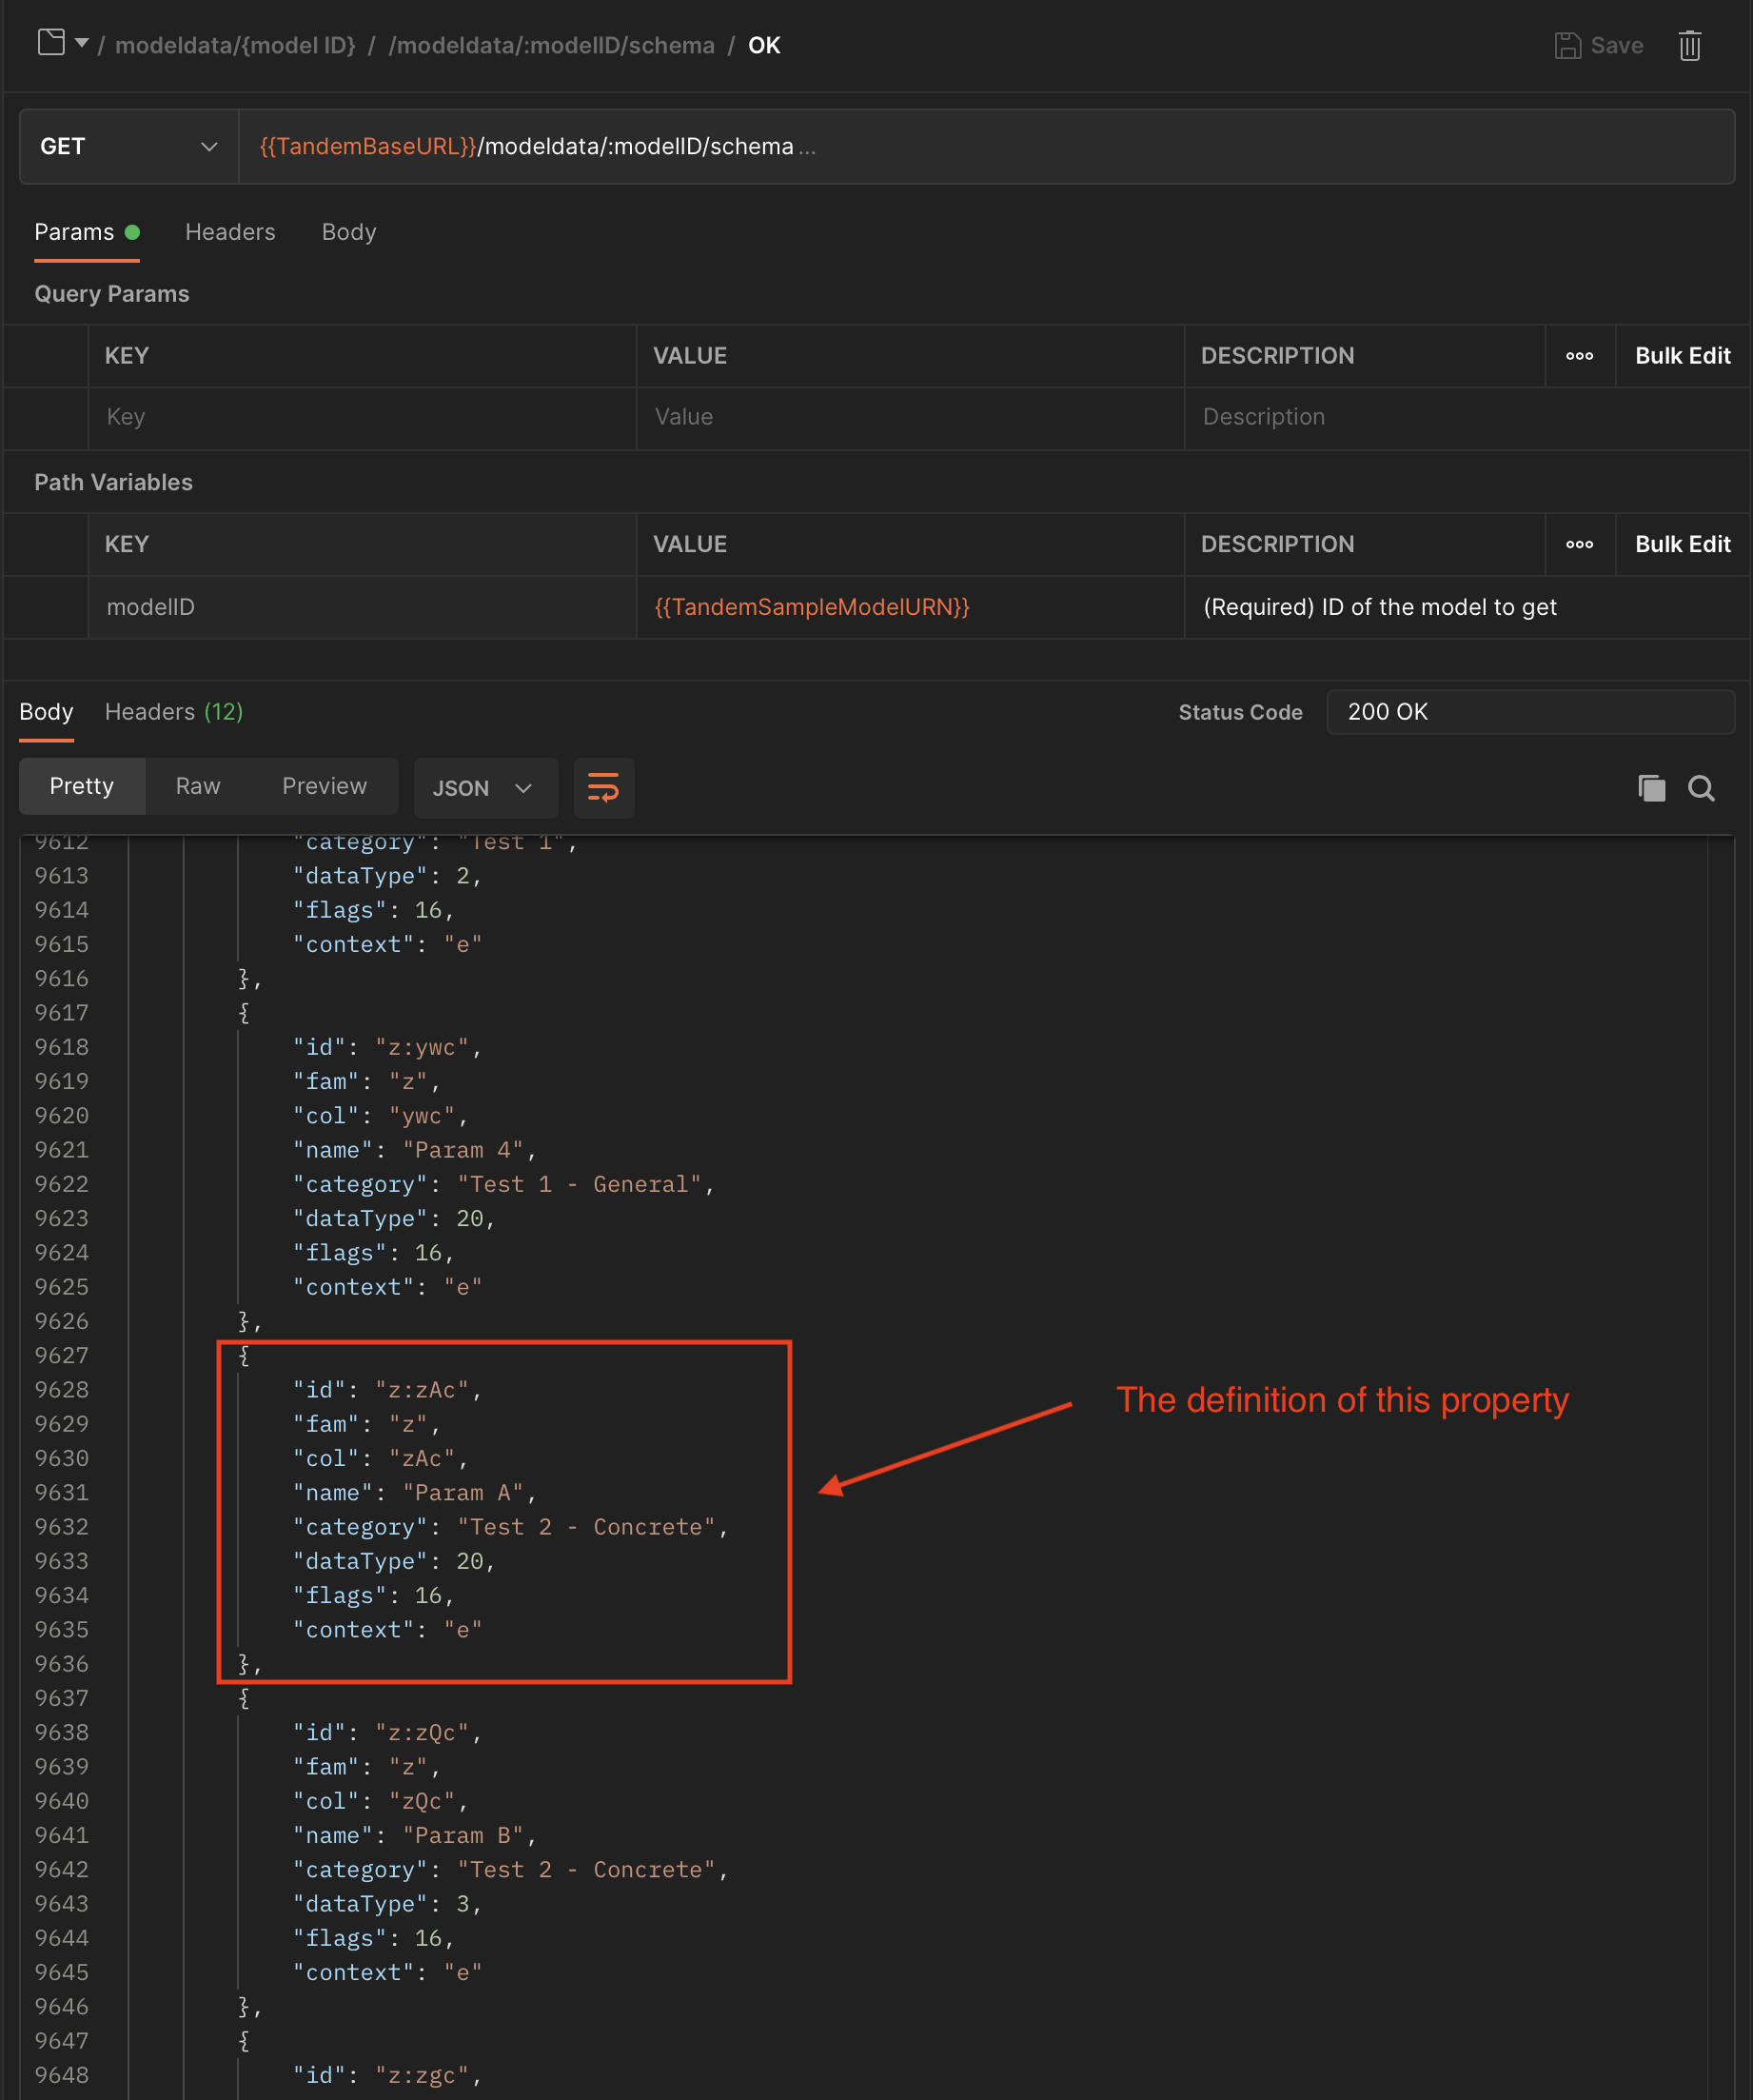Select the modelID path variable key
This screenshot has height=2100, width=1753.
click(151, 607)
